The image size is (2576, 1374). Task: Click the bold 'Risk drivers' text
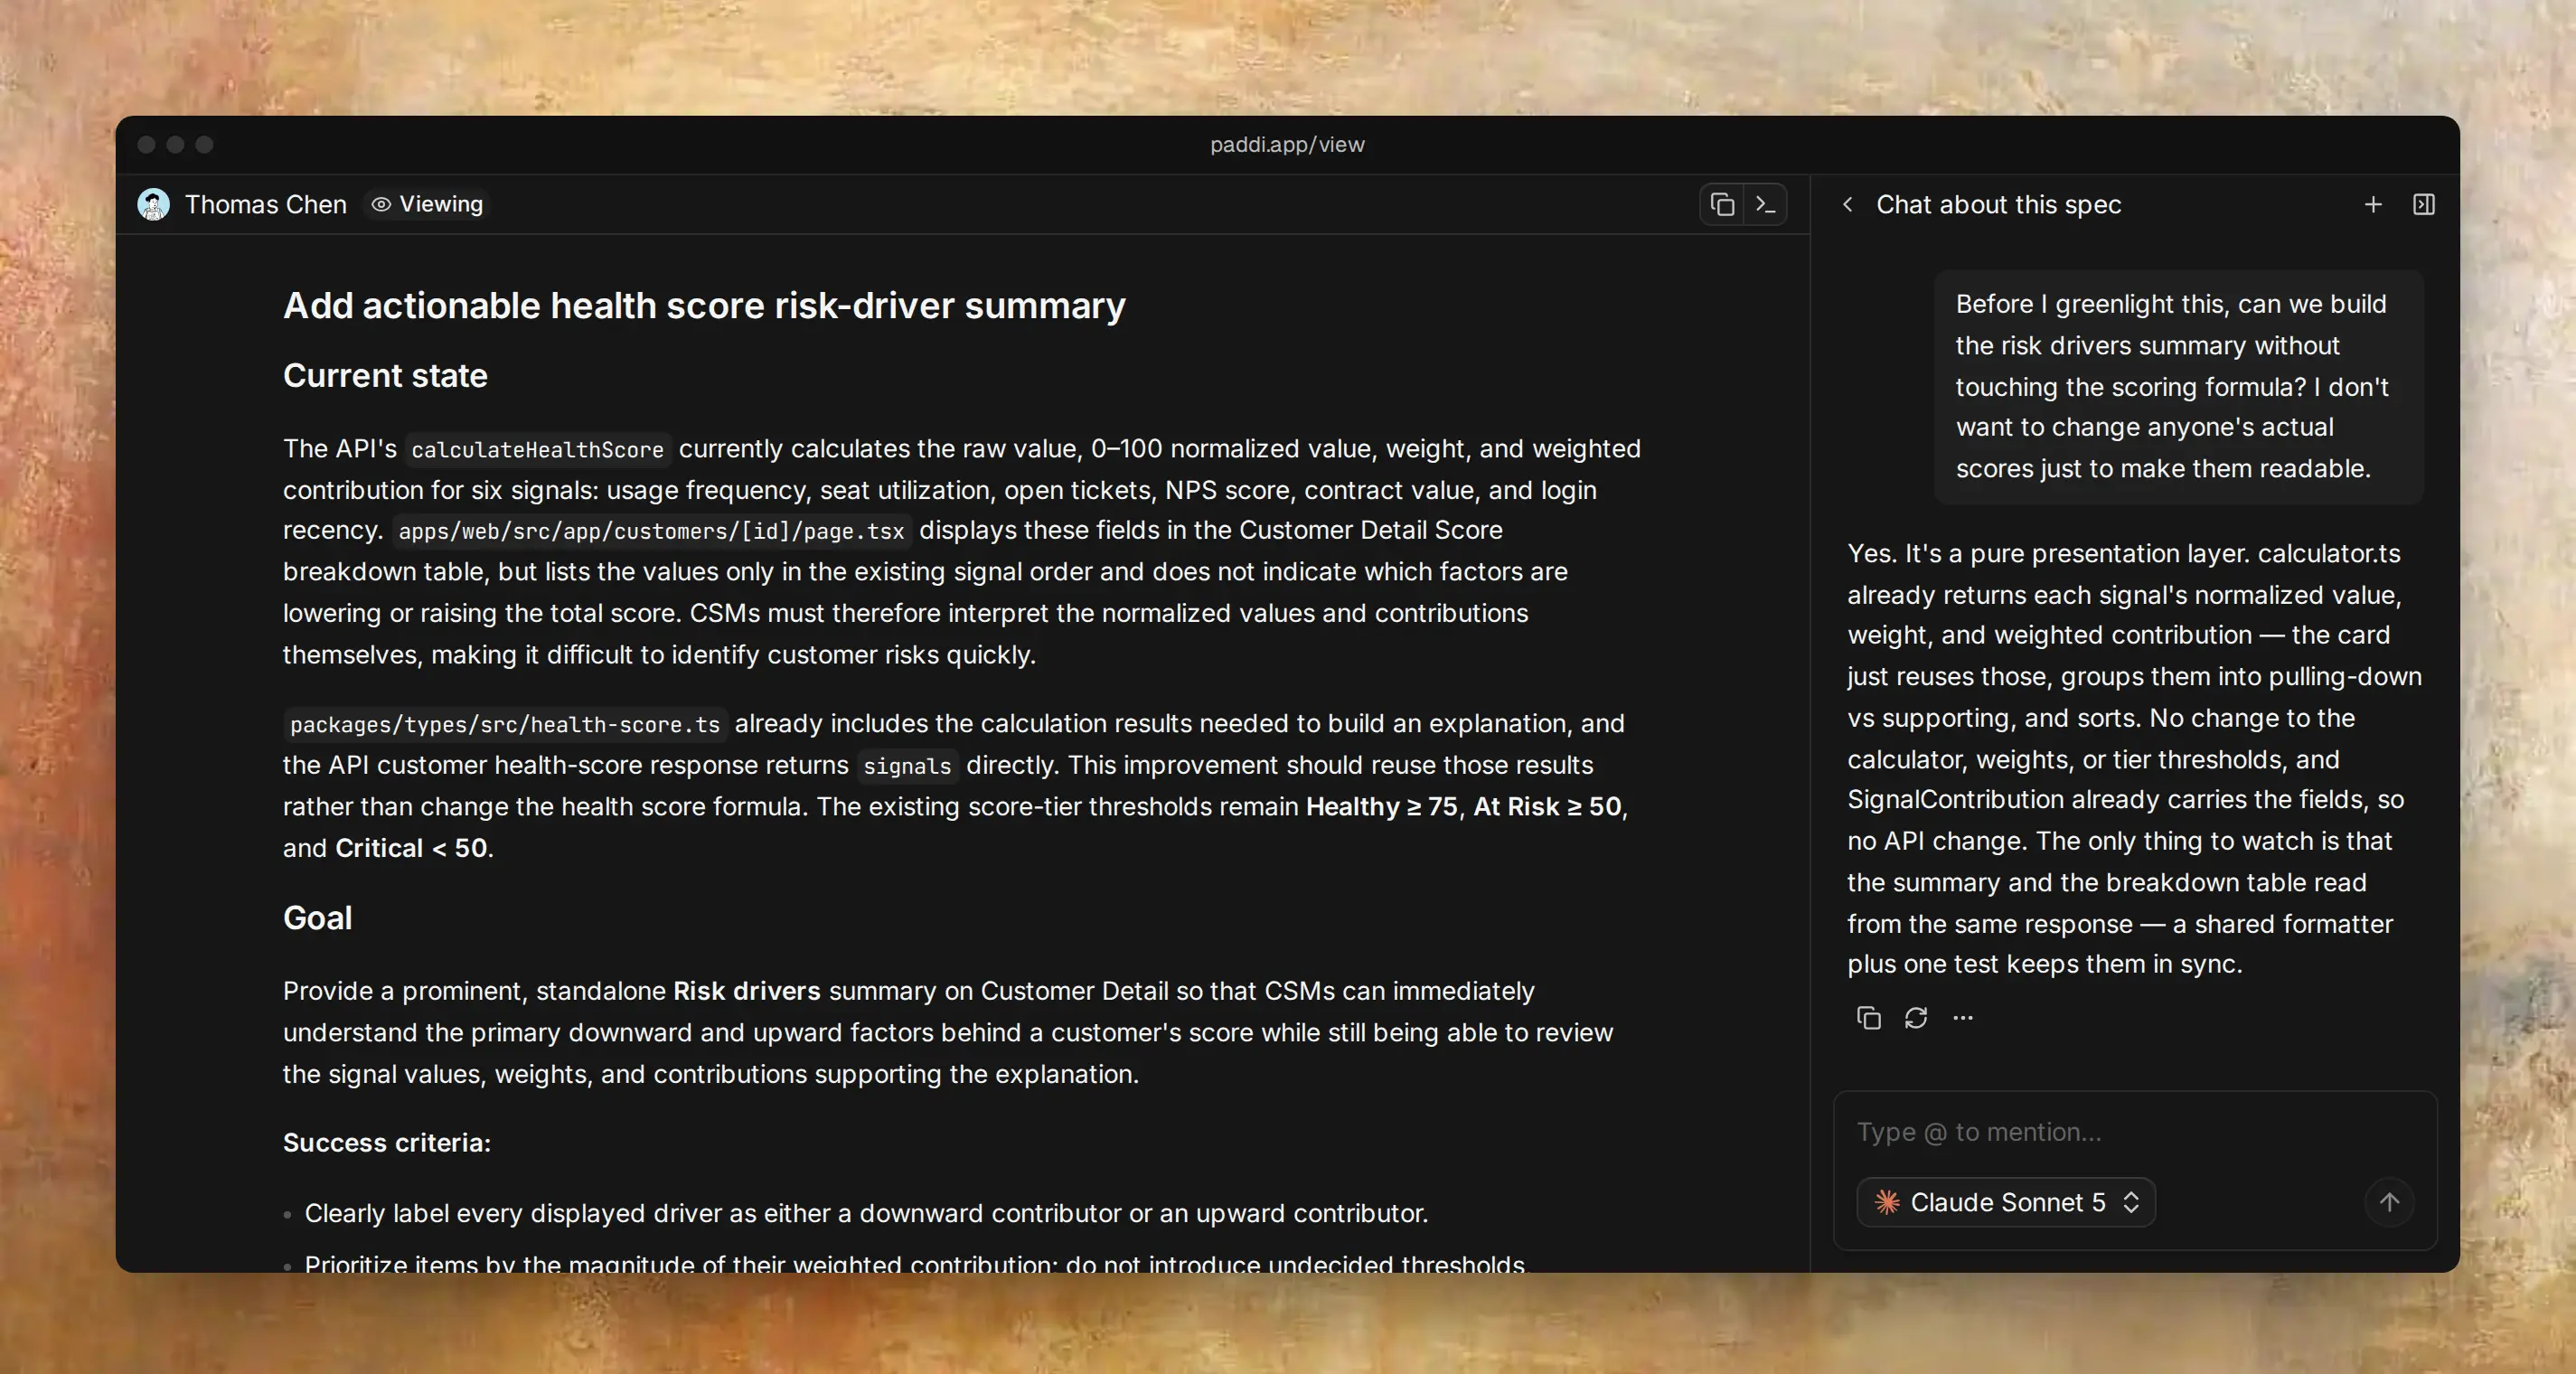point(747,990)
